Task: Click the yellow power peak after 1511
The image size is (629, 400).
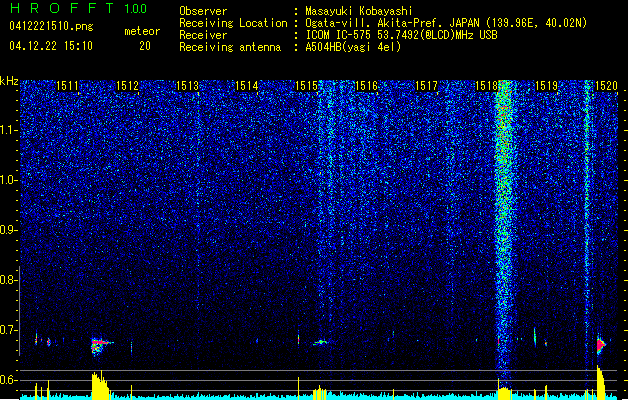Action: click(100, 385)
